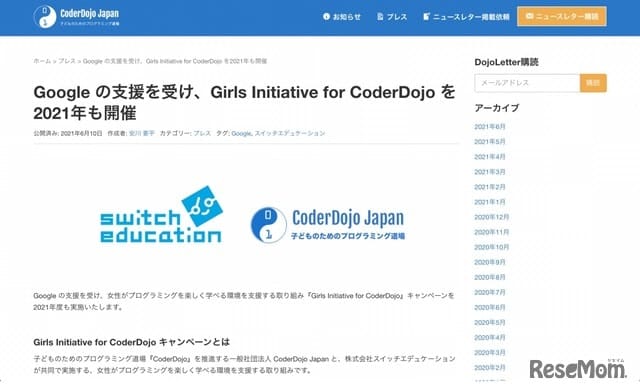Screen dimensions: 640x392
Task: Open the 2020年8月 archive
Action: pyautogui.click(x=490, y=278)
